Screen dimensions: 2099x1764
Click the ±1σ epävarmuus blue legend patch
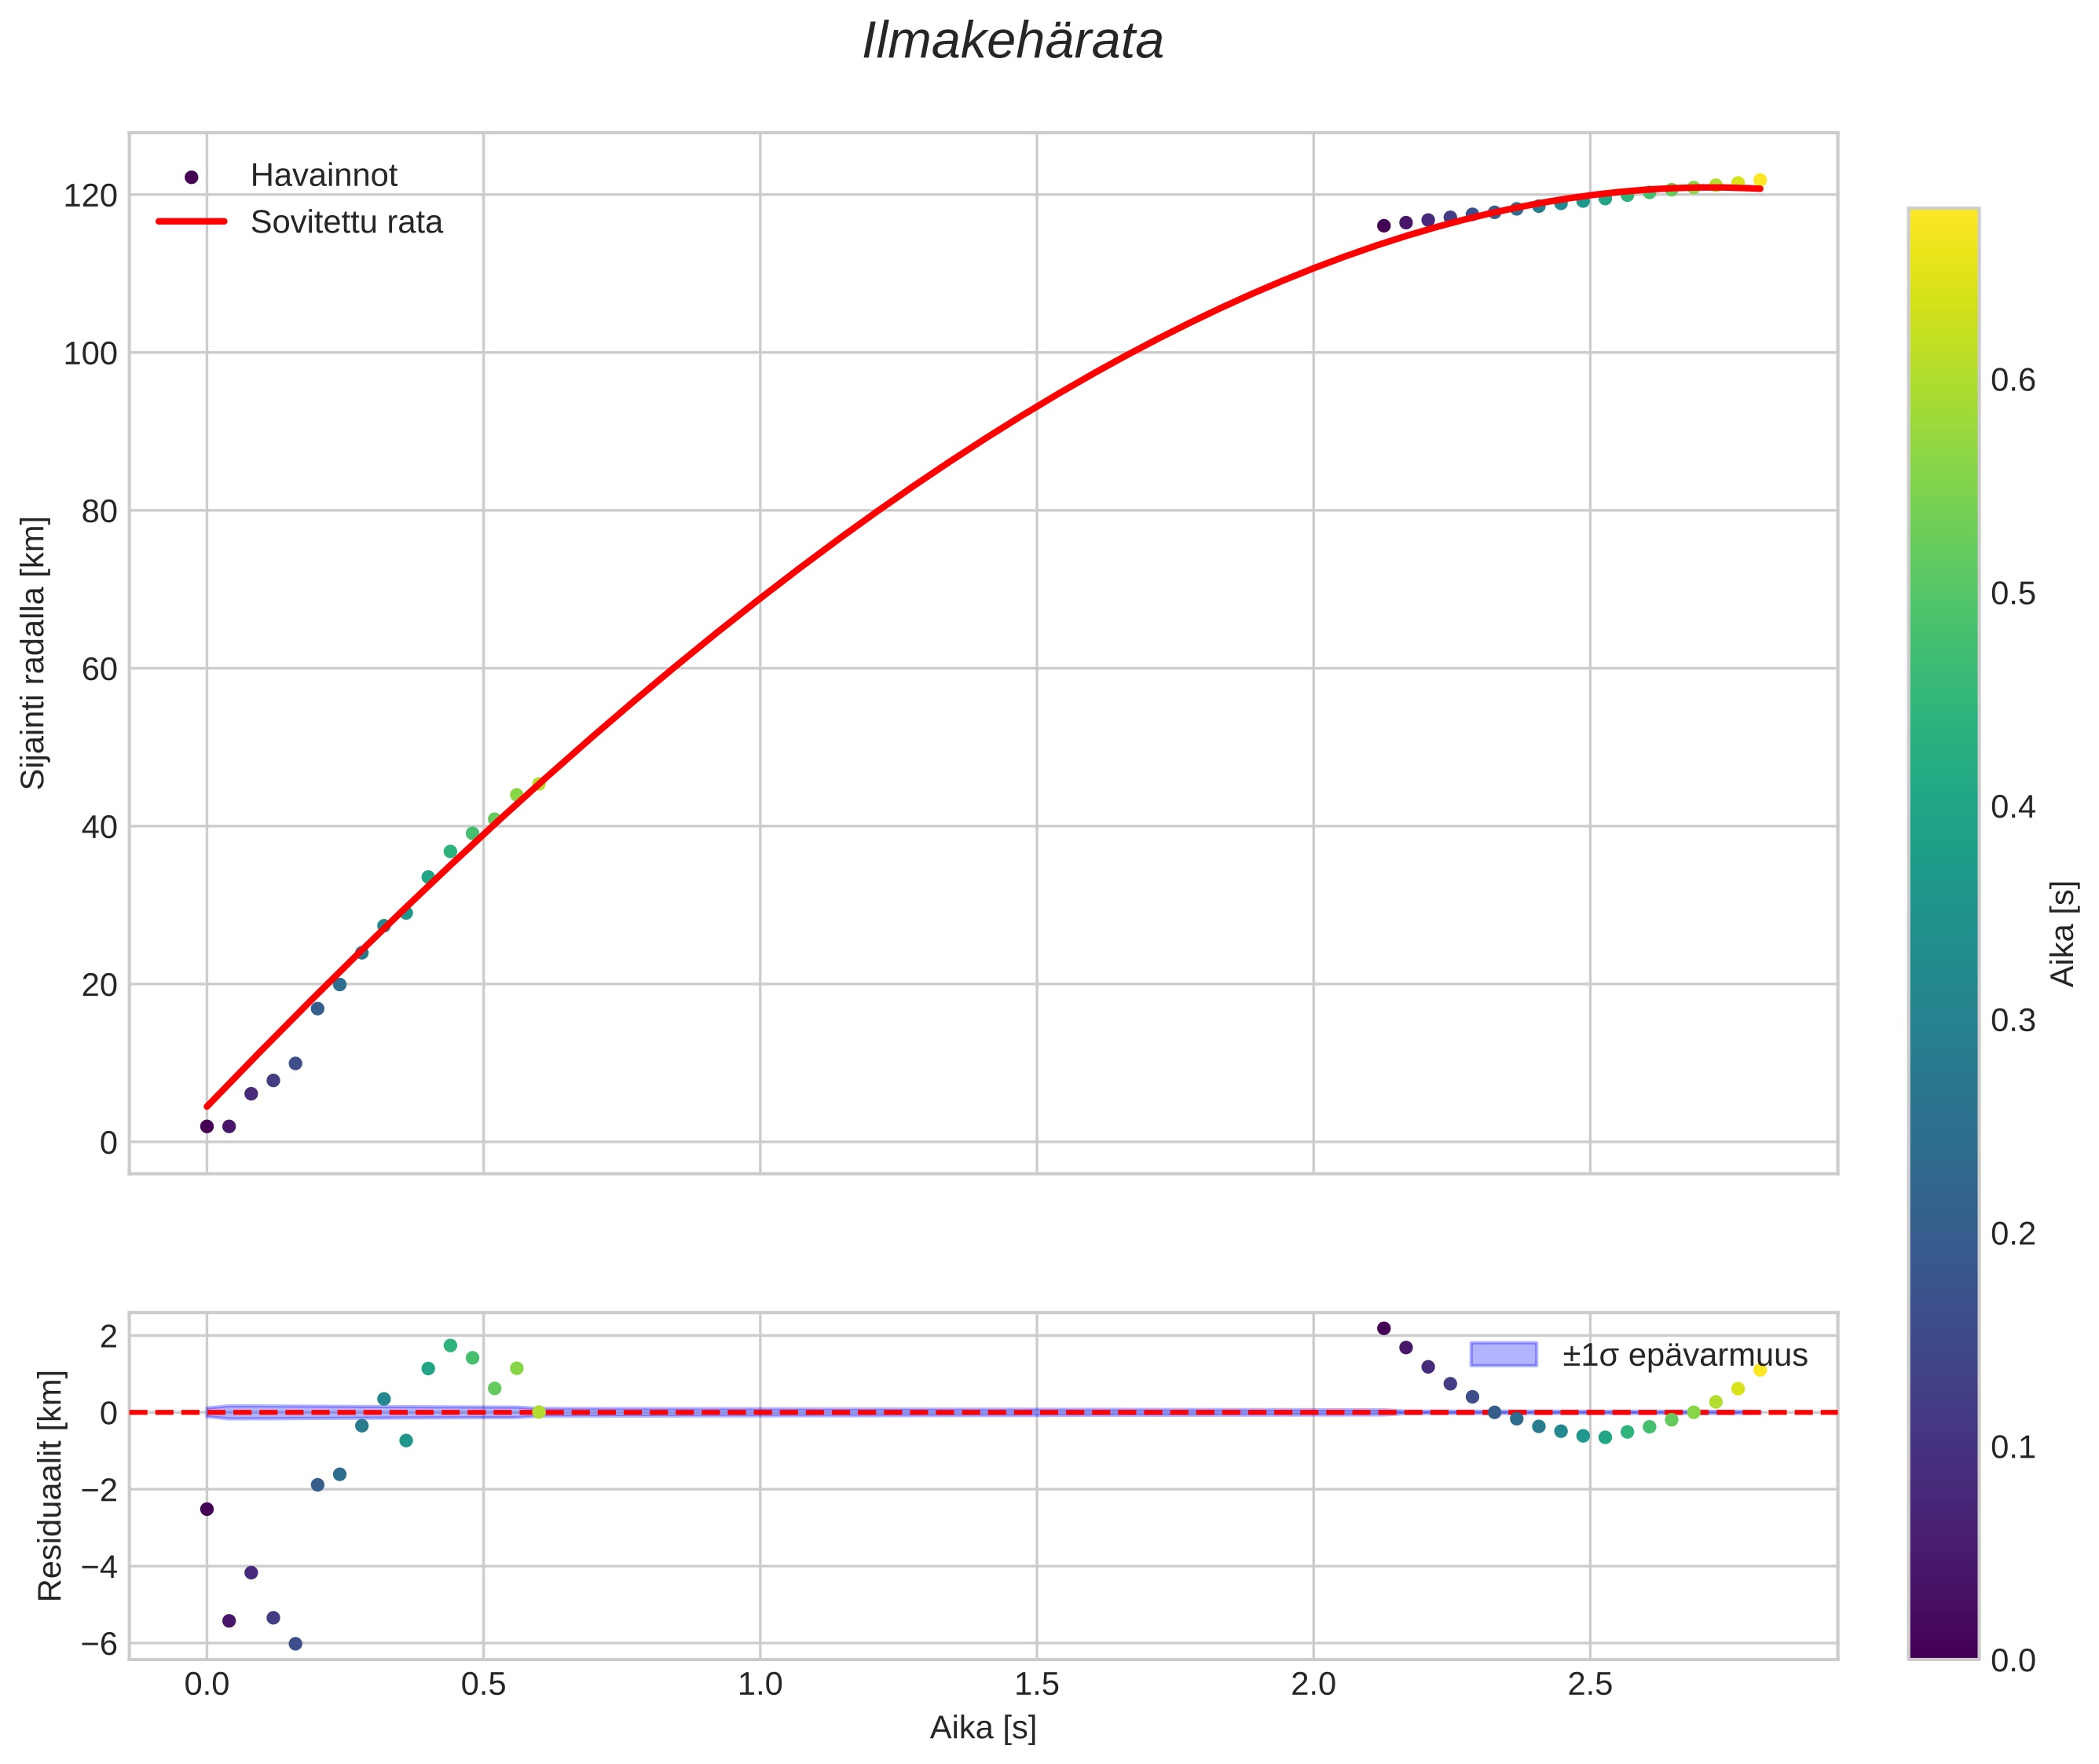pos(1503,1355)
